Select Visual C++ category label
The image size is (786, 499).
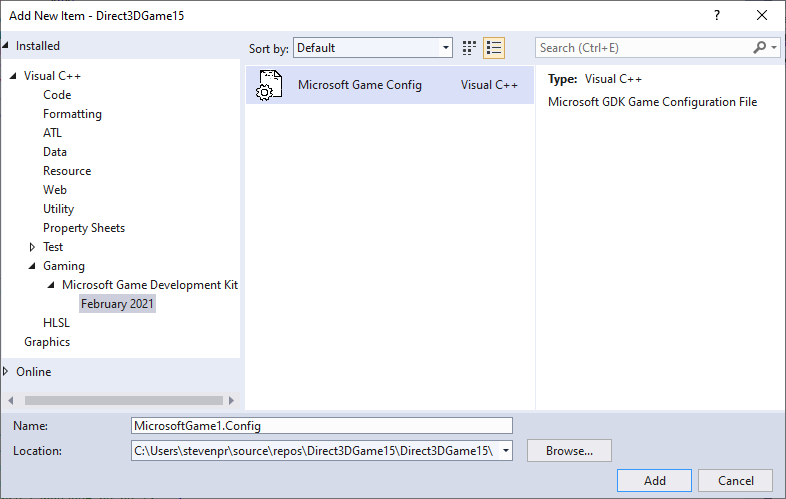point(52,76)
